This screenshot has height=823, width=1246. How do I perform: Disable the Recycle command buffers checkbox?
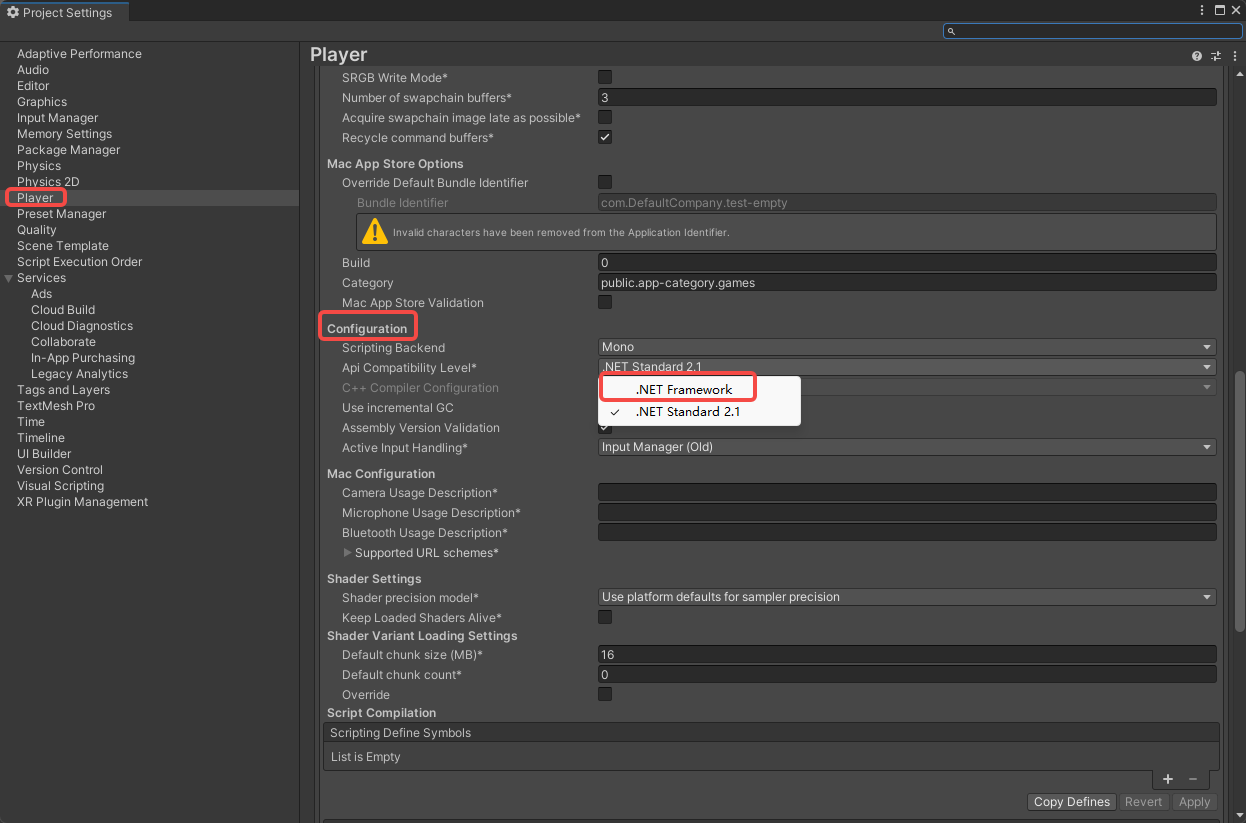[605, 137]
